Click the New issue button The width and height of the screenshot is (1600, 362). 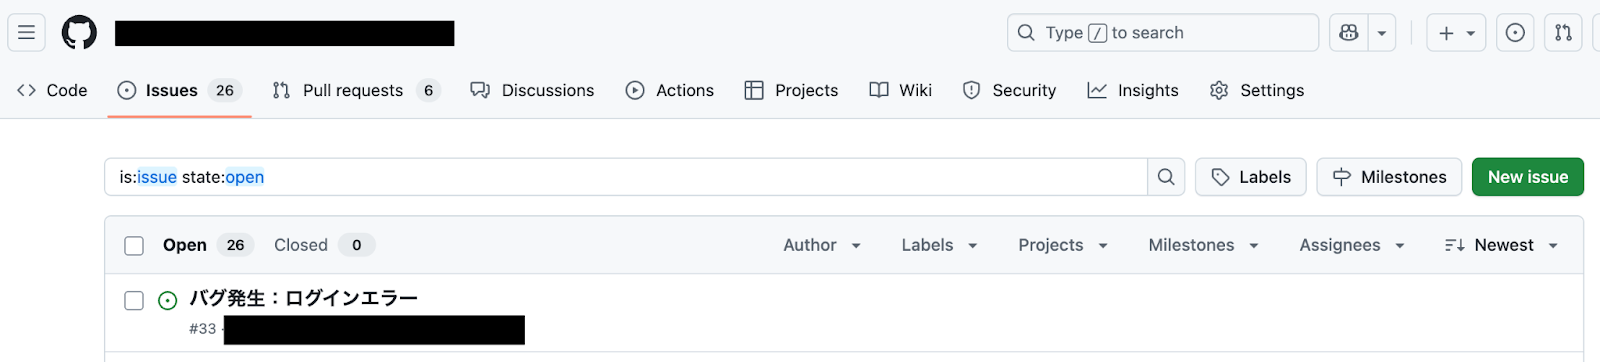point(1528,177)
